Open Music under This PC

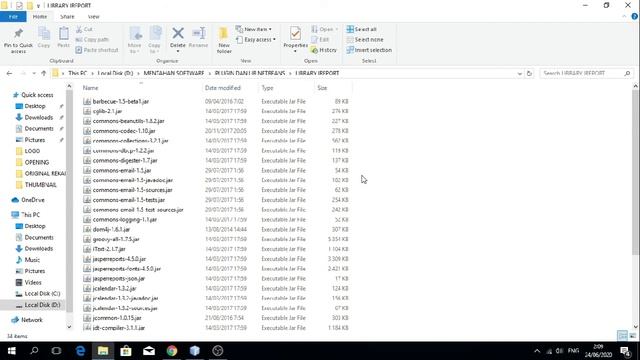(27, 260)
